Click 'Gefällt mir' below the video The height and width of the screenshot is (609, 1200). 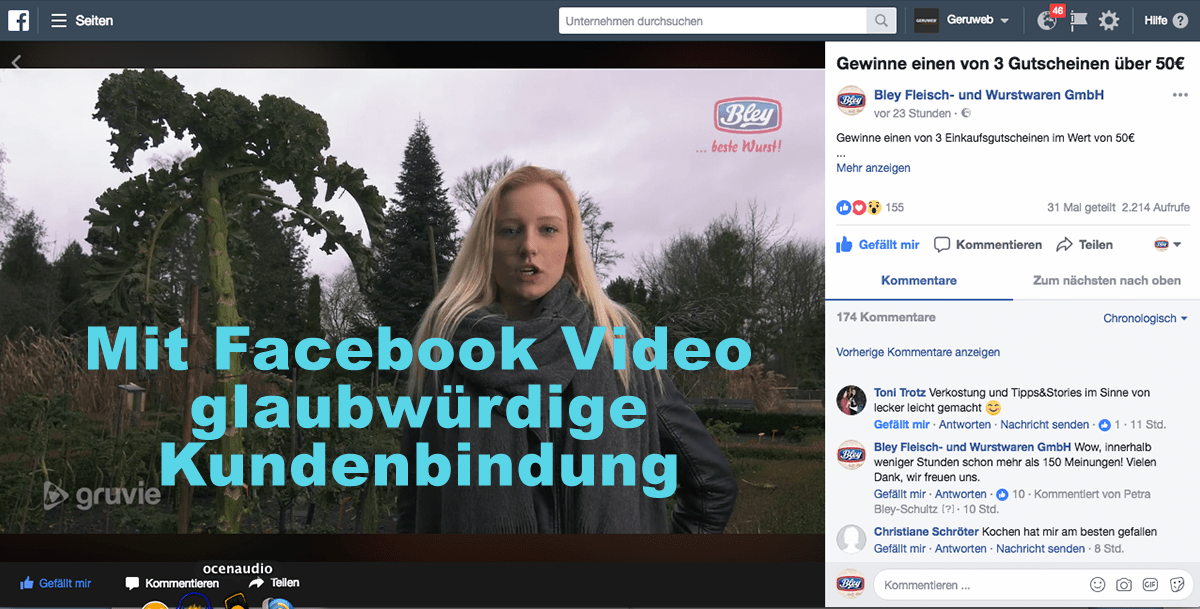(56, 583)
